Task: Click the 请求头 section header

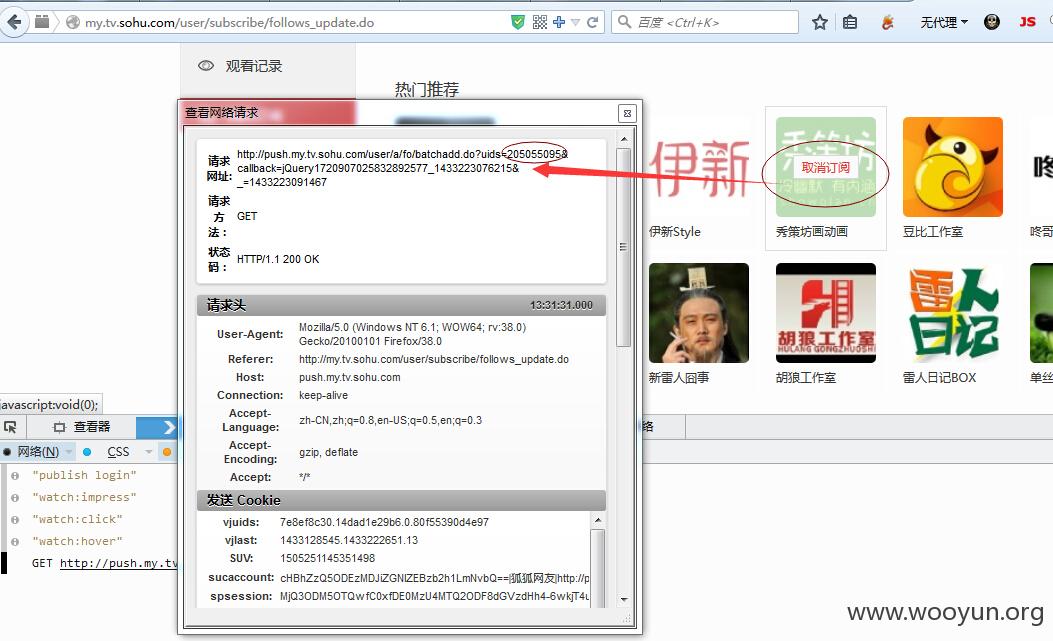Action: [x=401, y=305]
